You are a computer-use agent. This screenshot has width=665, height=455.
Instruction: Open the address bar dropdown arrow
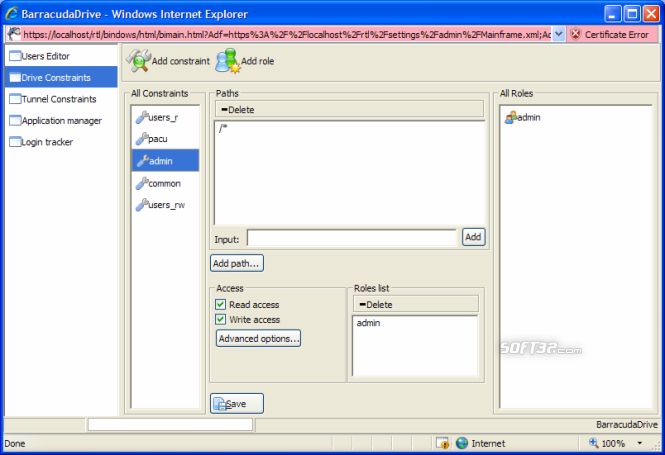pos(559,34)
